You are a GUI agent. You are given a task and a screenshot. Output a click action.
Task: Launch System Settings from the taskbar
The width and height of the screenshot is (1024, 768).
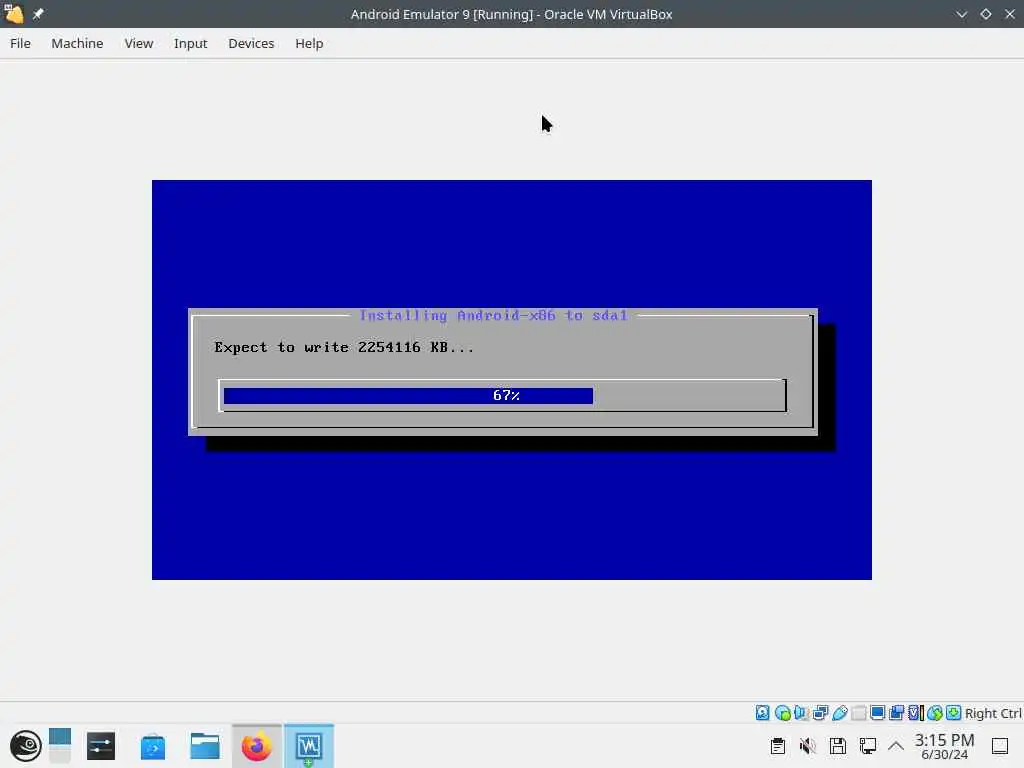coord(101,746)
